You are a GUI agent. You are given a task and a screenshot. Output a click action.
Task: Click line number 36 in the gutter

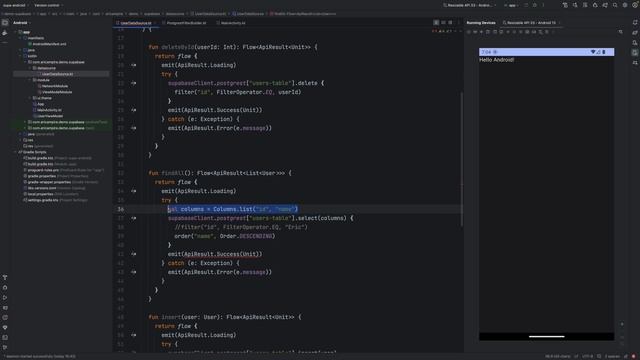tap(121, 209)
